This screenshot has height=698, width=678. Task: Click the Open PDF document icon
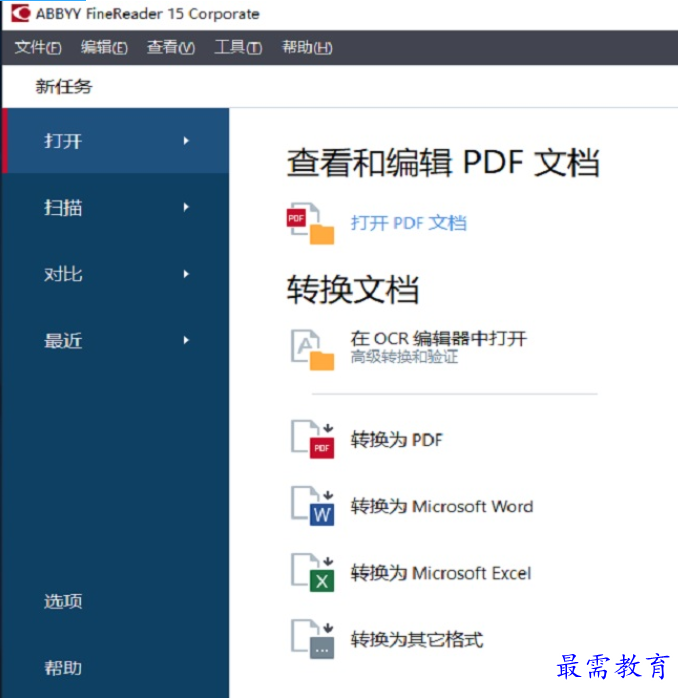(311, 223)
